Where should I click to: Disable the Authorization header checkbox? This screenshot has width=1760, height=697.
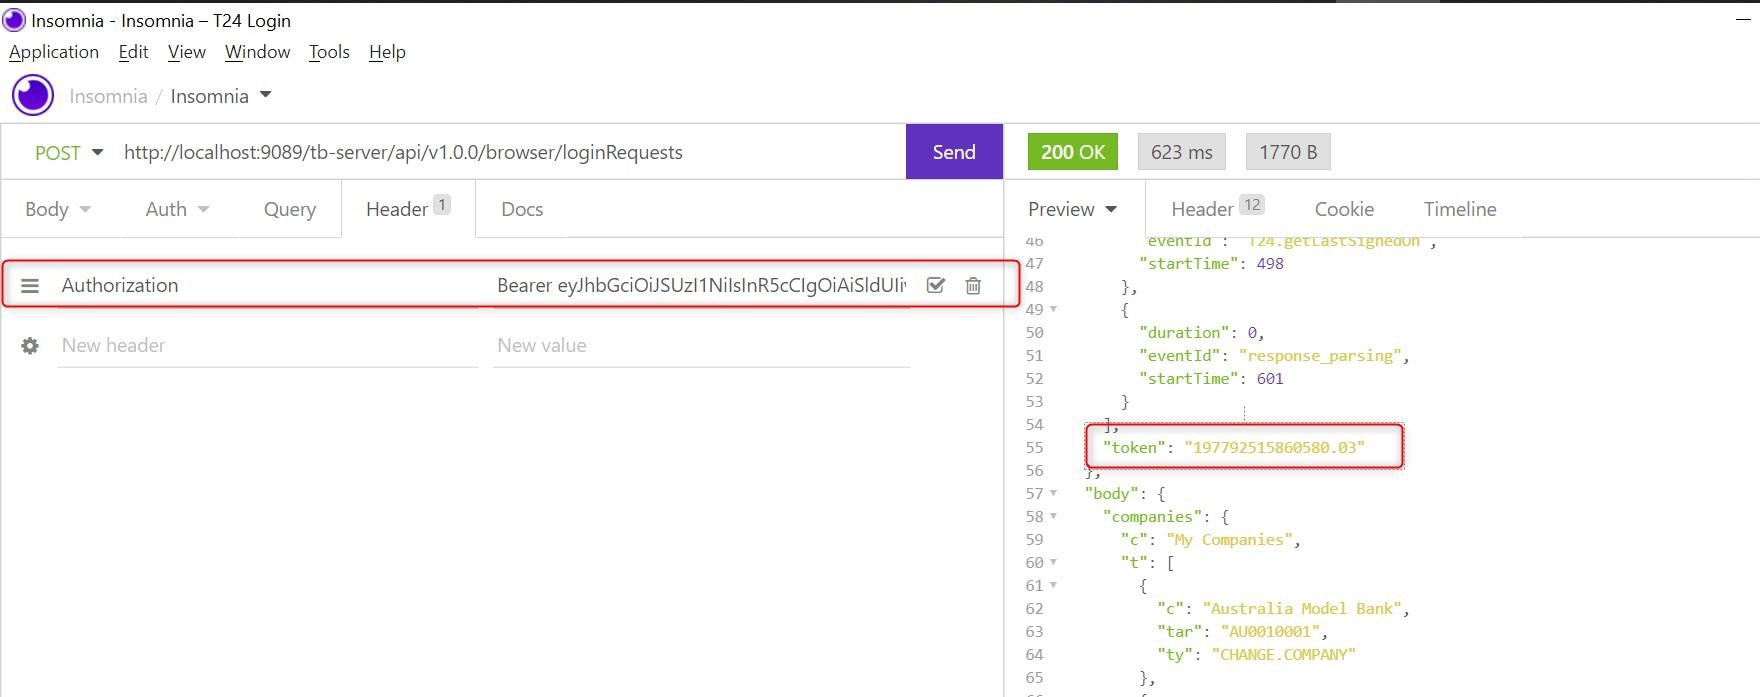(936, 286)
